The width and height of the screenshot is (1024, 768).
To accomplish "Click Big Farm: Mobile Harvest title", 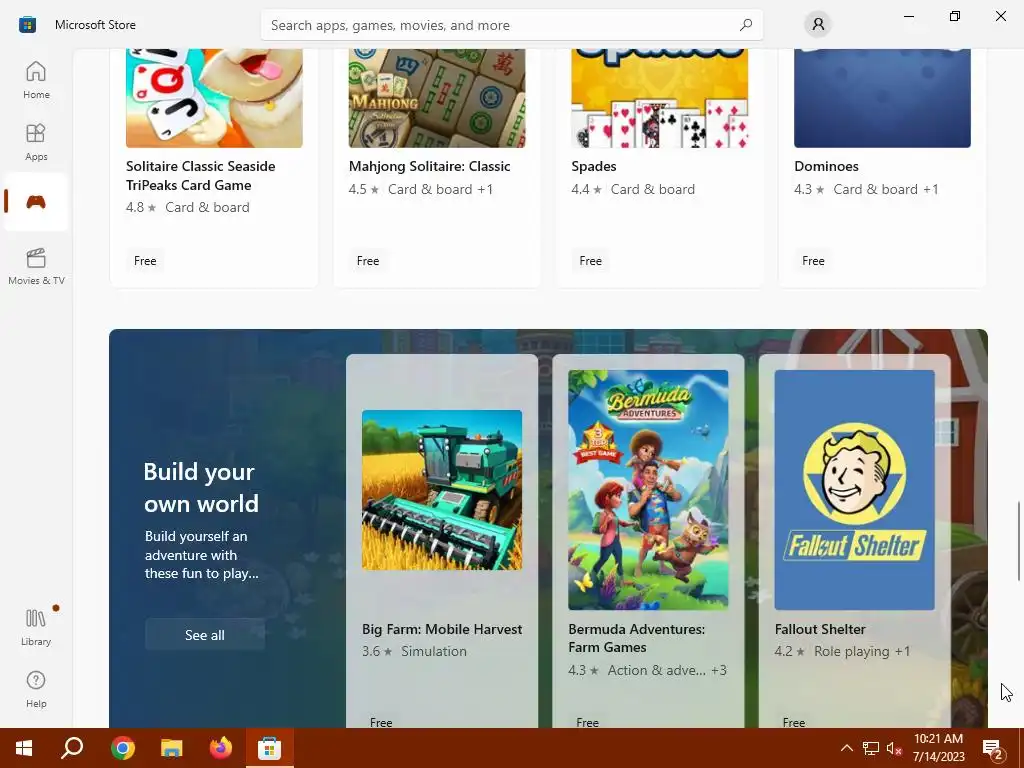I will (x=442, y=629).
